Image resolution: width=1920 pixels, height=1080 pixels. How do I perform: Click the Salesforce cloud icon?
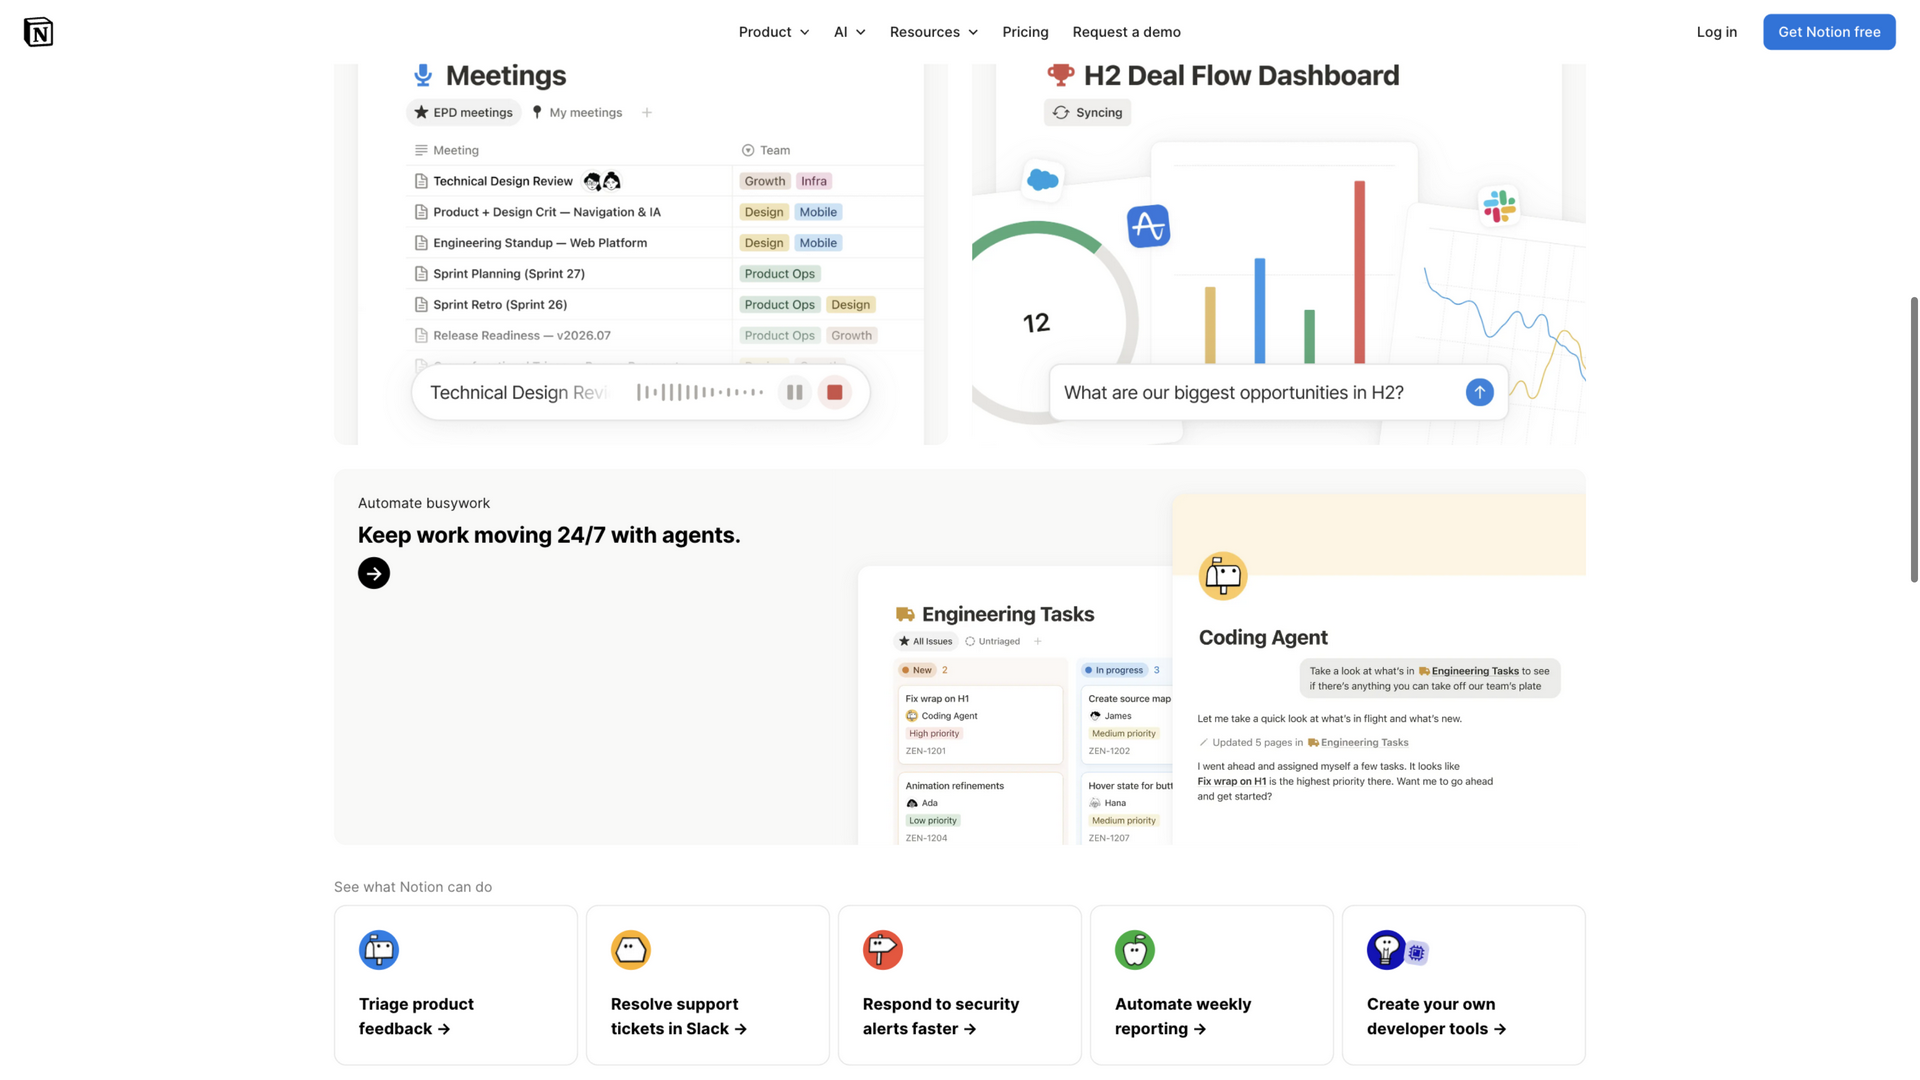coord(1042,180)
